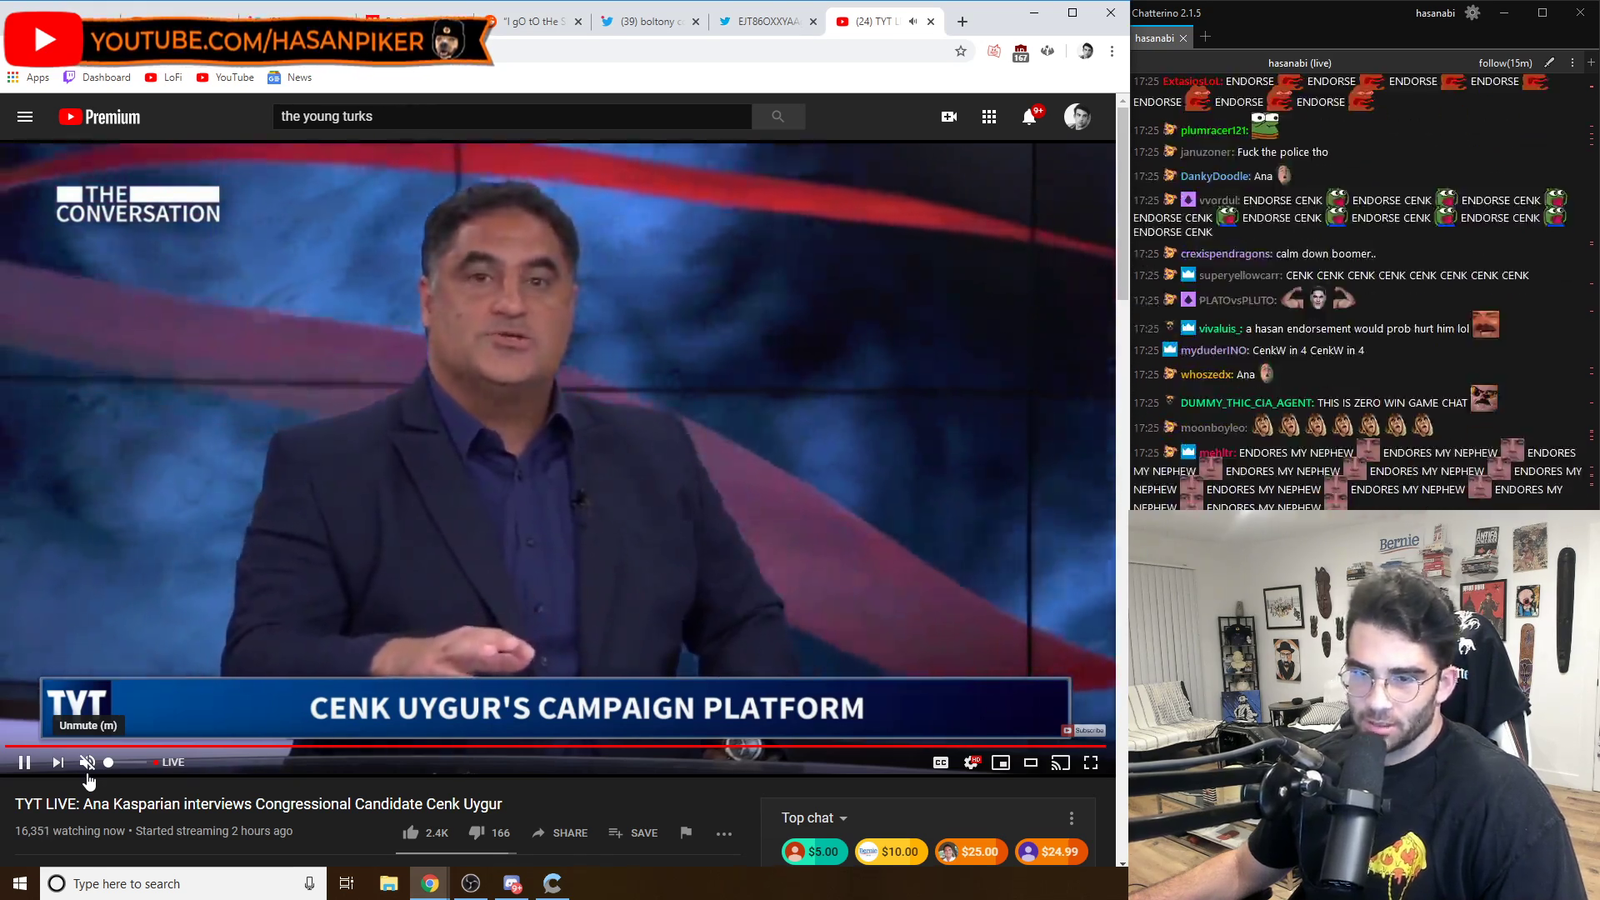Focus the Windows taskbar search box
Screen dimensions: 1600x900
(183, 883)
